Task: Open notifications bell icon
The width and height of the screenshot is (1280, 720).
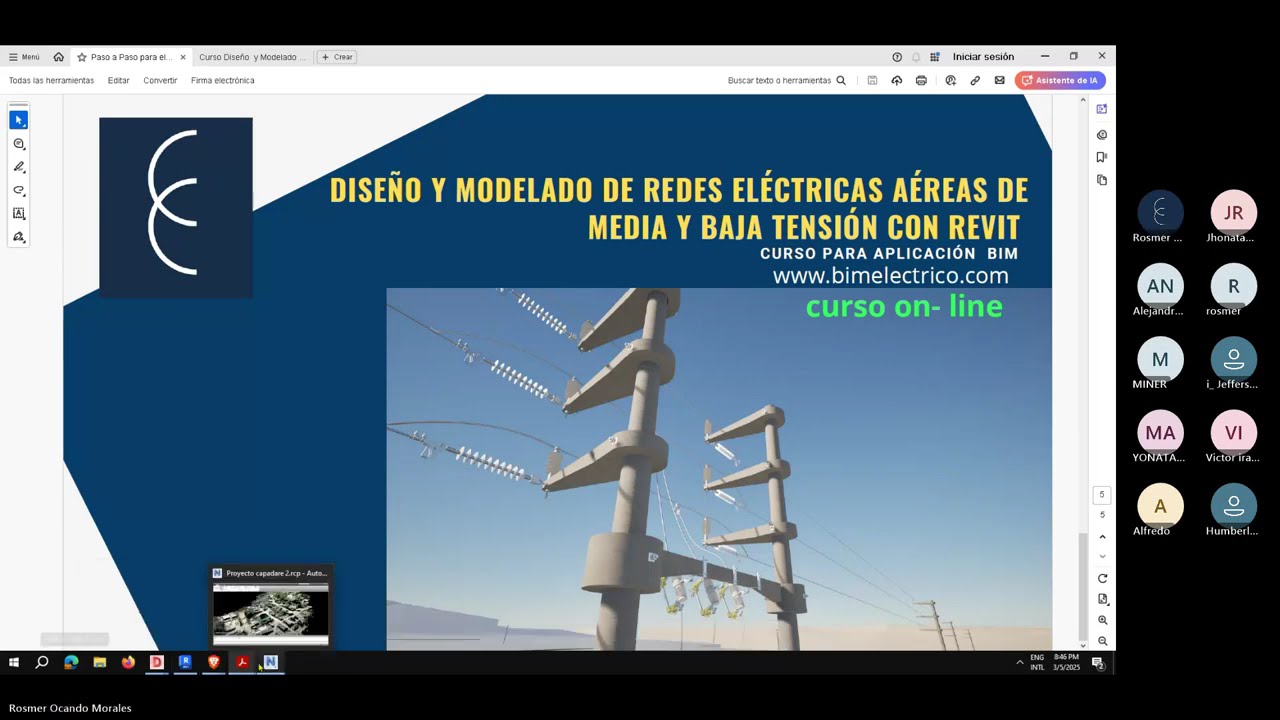Action: (916, 57)
